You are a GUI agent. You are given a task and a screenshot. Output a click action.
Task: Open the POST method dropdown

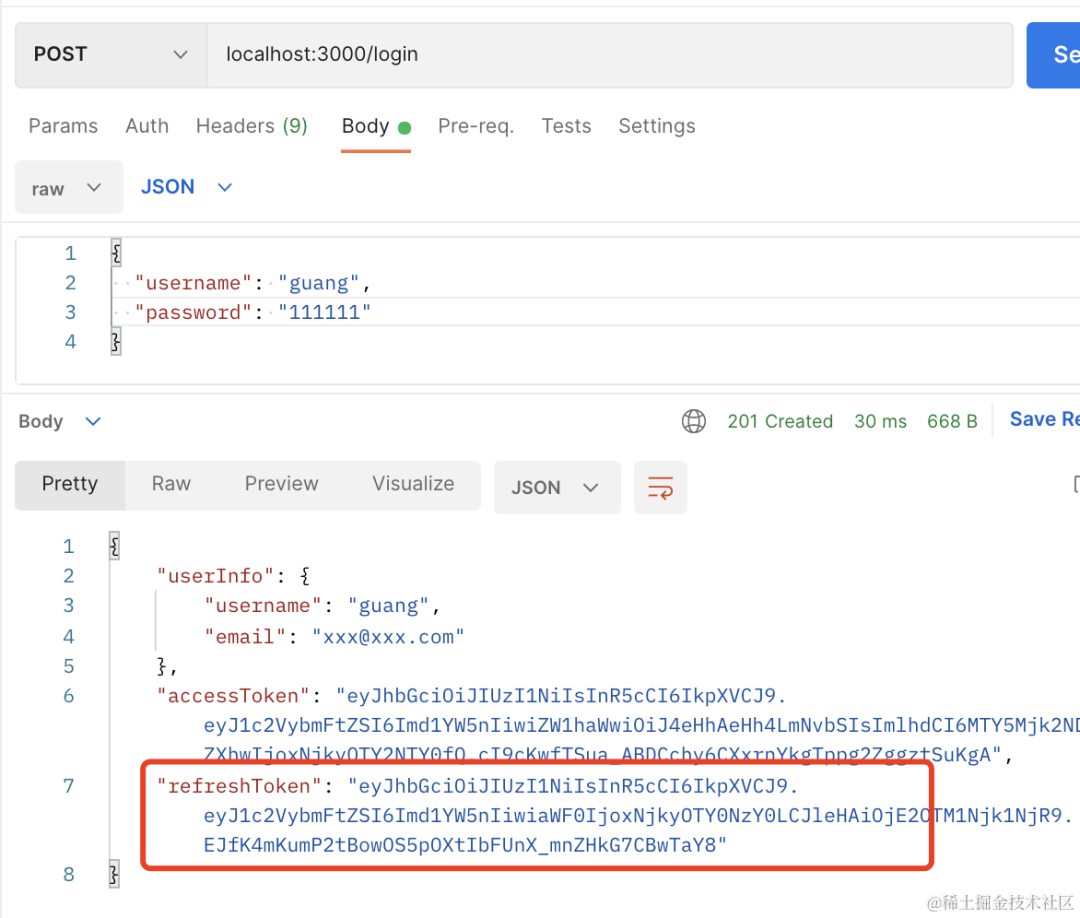[x=111, y=54]
